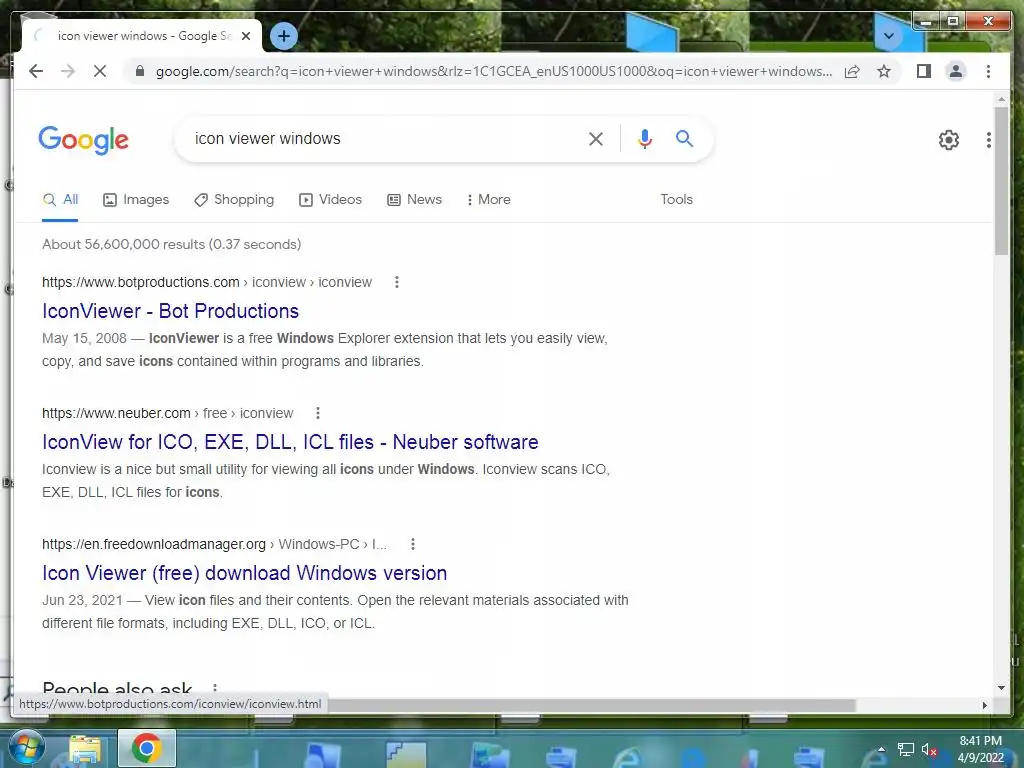Click the Chrome taskbar button
The image size is (1024, 768).
click(x=146, y=748)
